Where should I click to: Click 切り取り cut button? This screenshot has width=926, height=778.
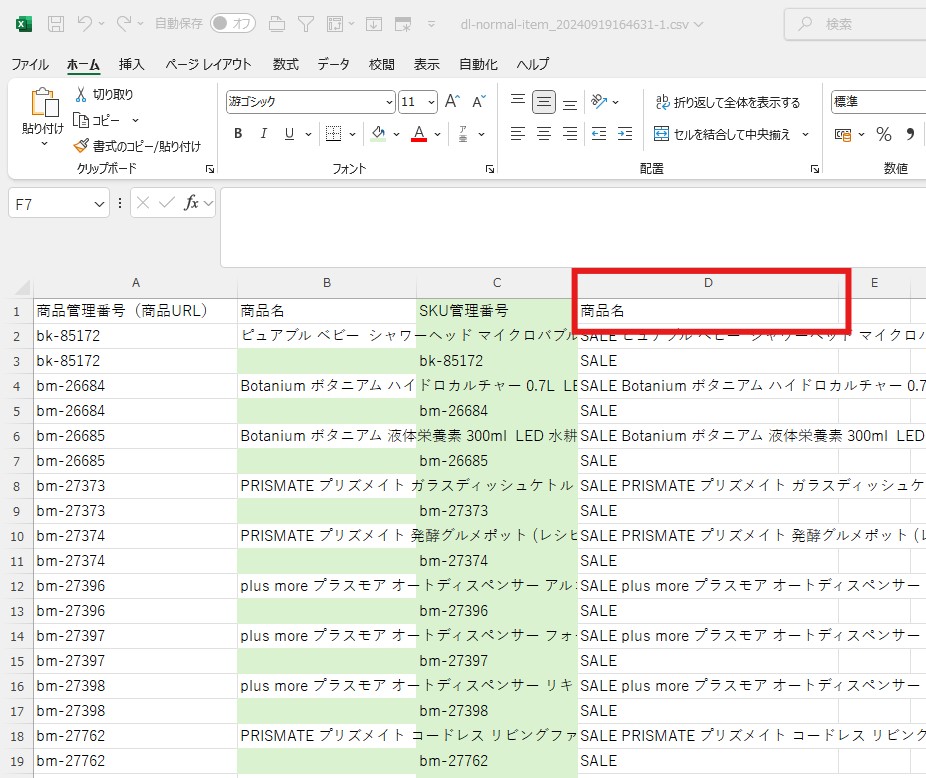tap(104, 95)
